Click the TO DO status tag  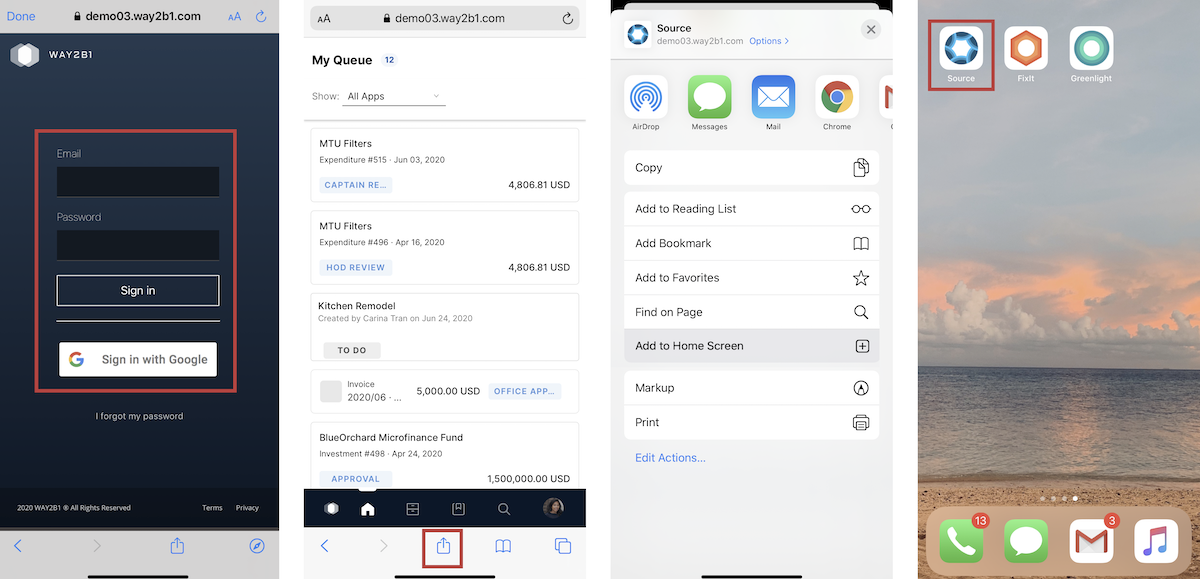pos(352,351)
